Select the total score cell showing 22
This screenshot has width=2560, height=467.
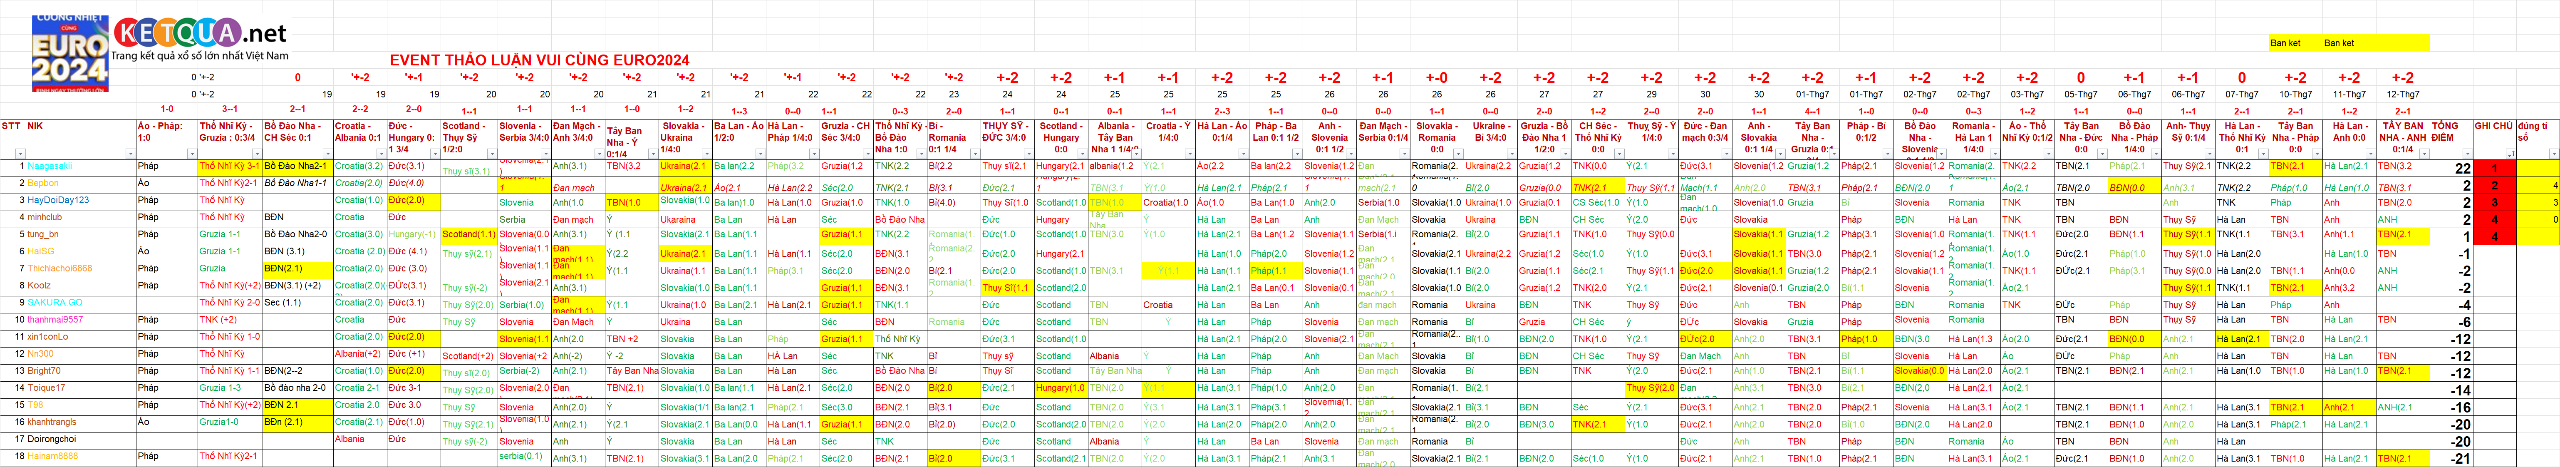click(2462, 168)
